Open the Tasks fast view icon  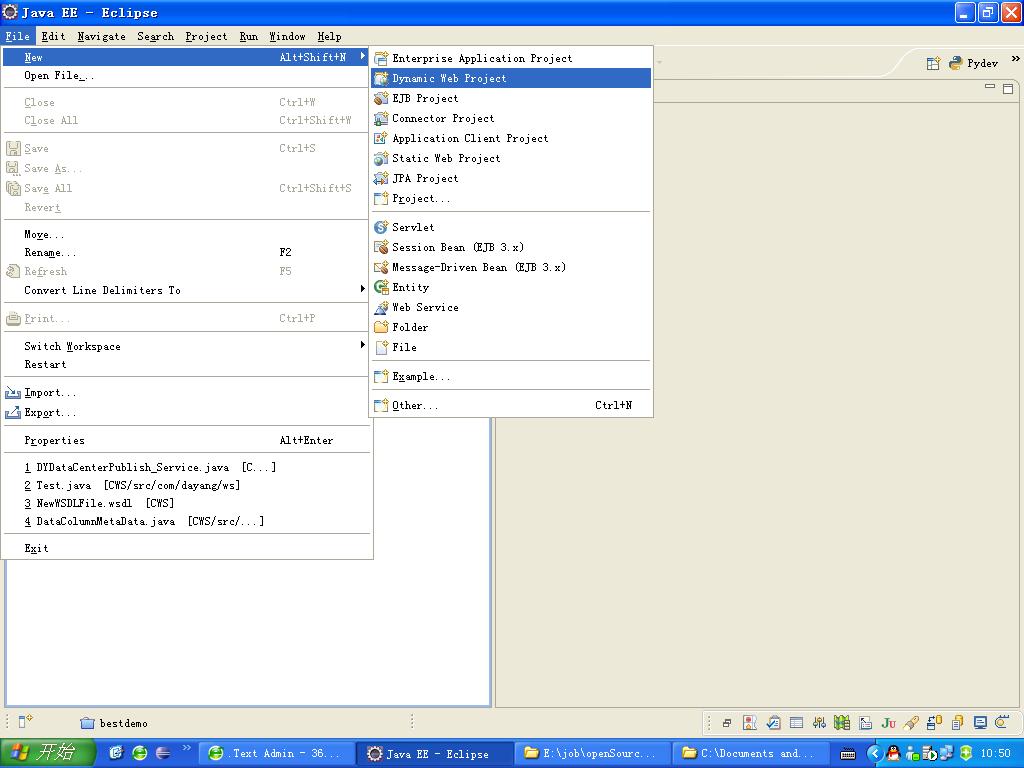coord(773,722)
